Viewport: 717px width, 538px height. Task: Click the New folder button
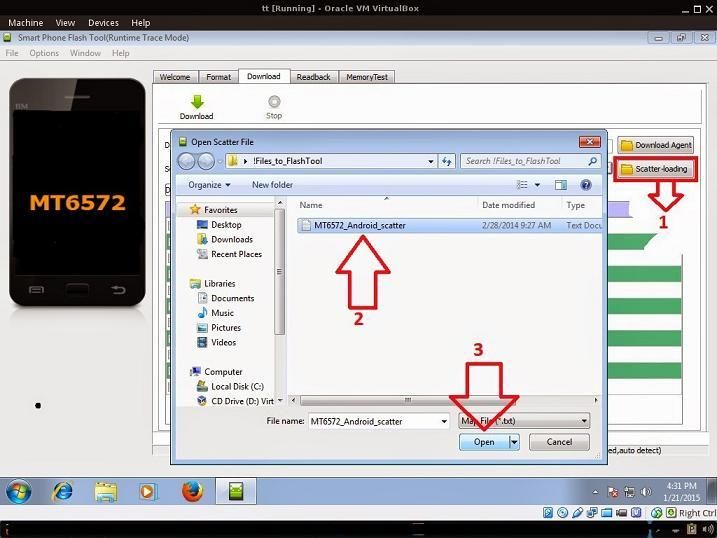273,185
